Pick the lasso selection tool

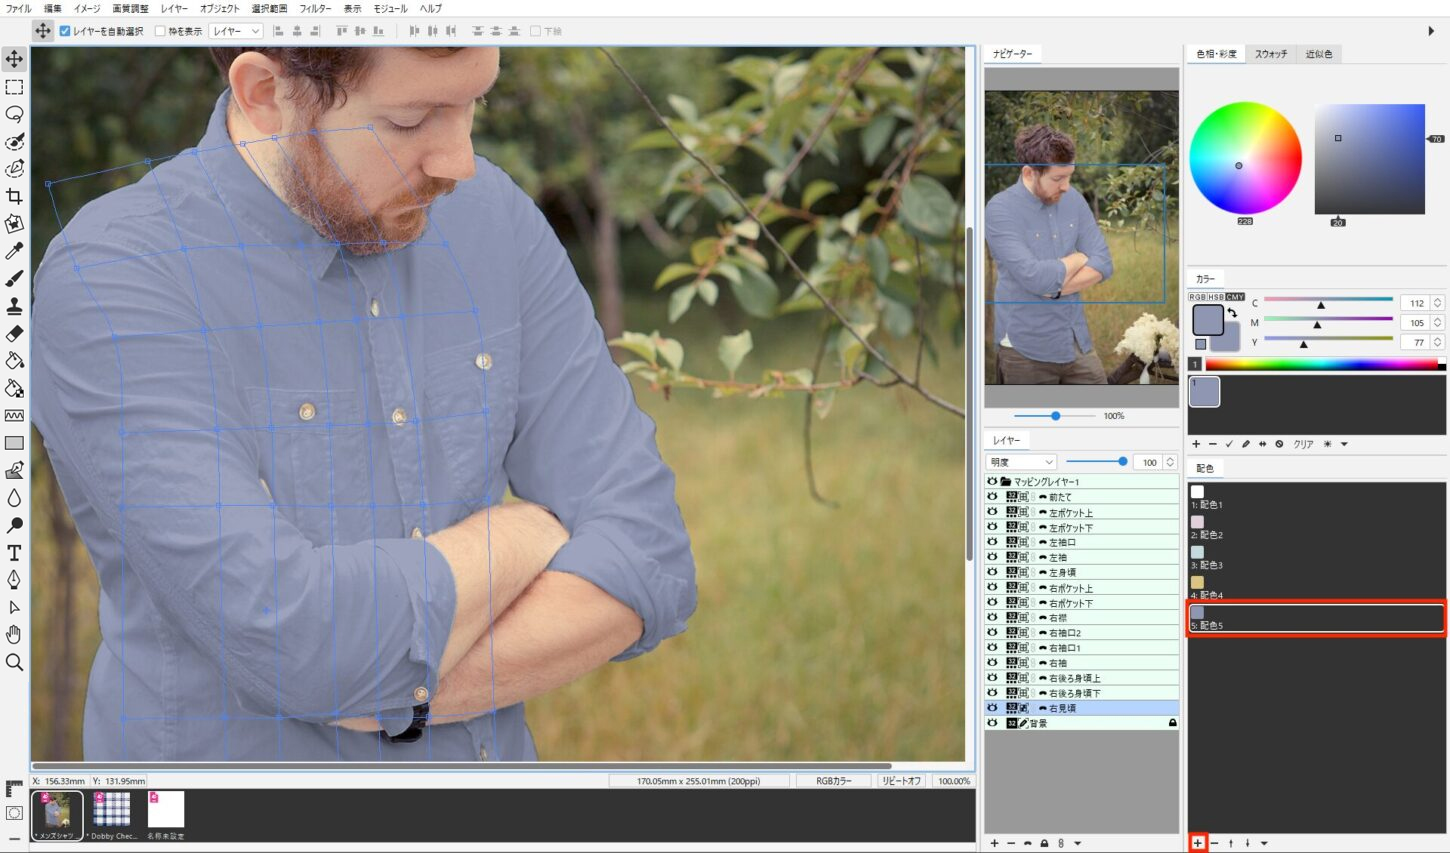point(14,114)
